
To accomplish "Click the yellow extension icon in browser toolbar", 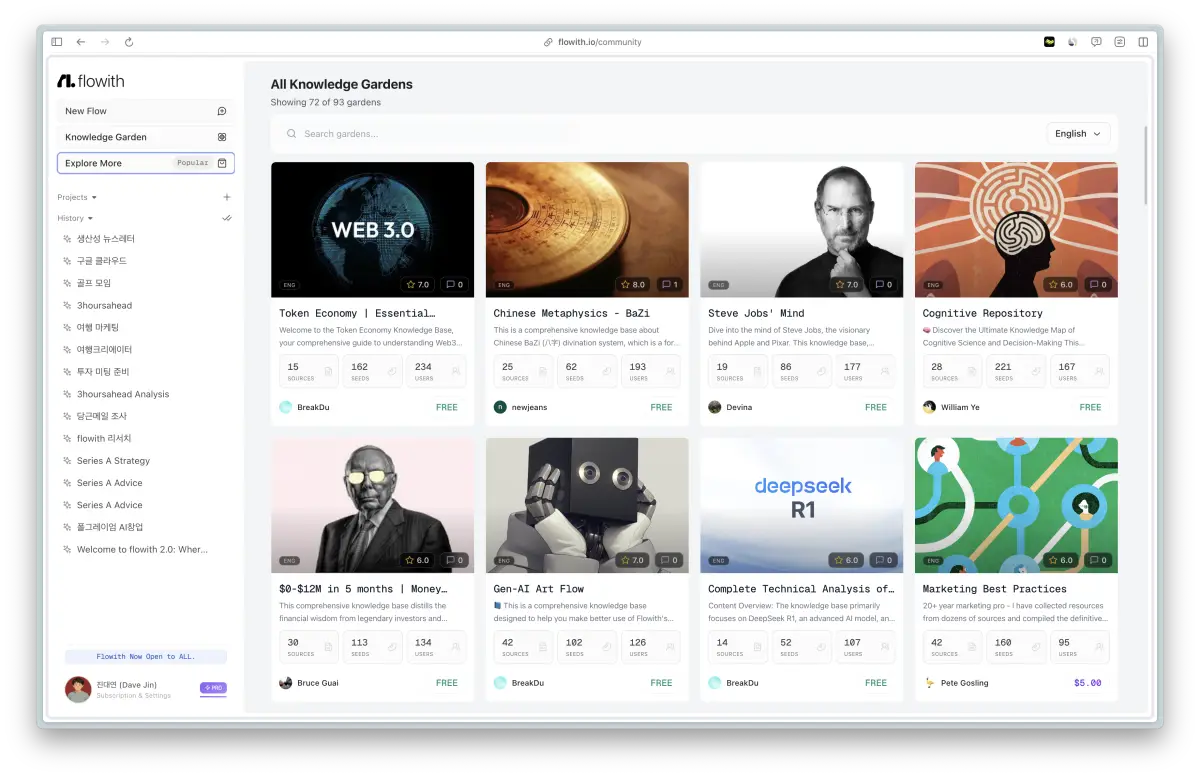I will pos(1049,42).
